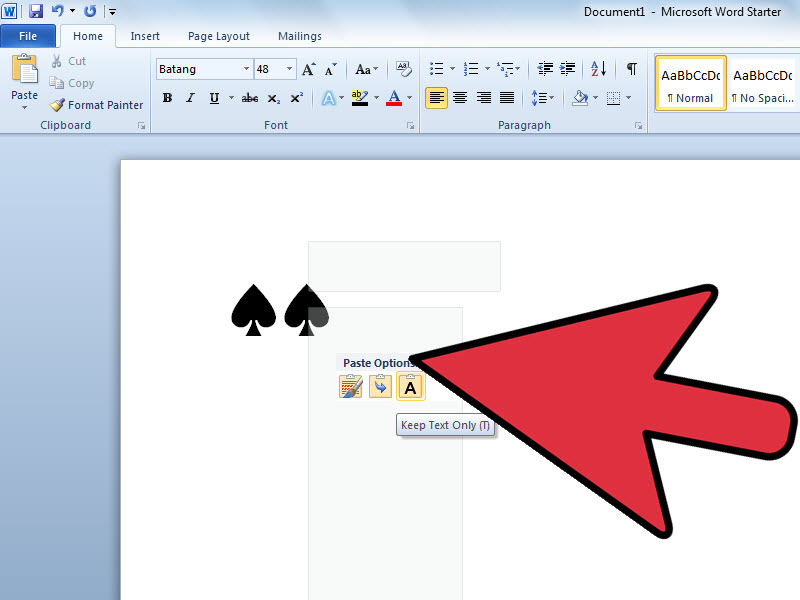Screen dimensions: 800x600
Task: Click the Numbering list icon
Action: pos(471,69)
